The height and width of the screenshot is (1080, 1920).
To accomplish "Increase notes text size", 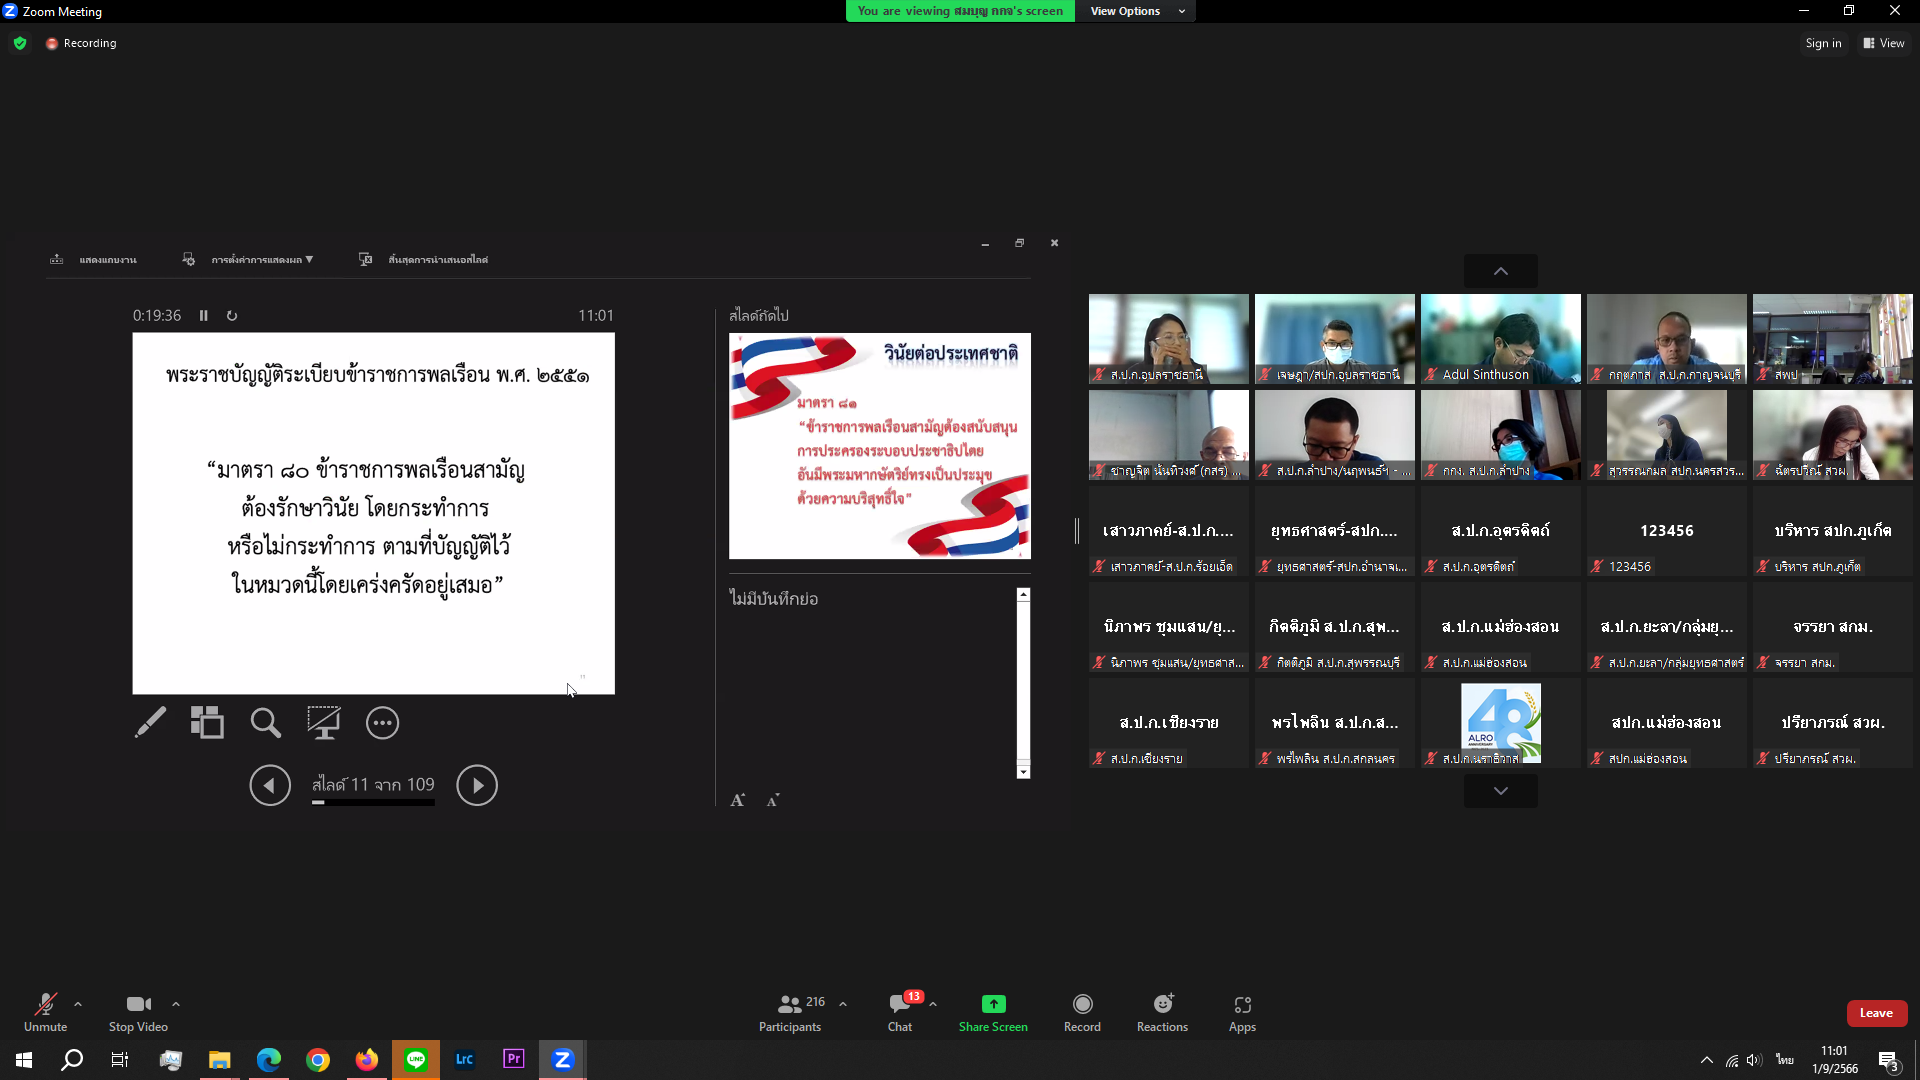I will [x=738, y=800].
